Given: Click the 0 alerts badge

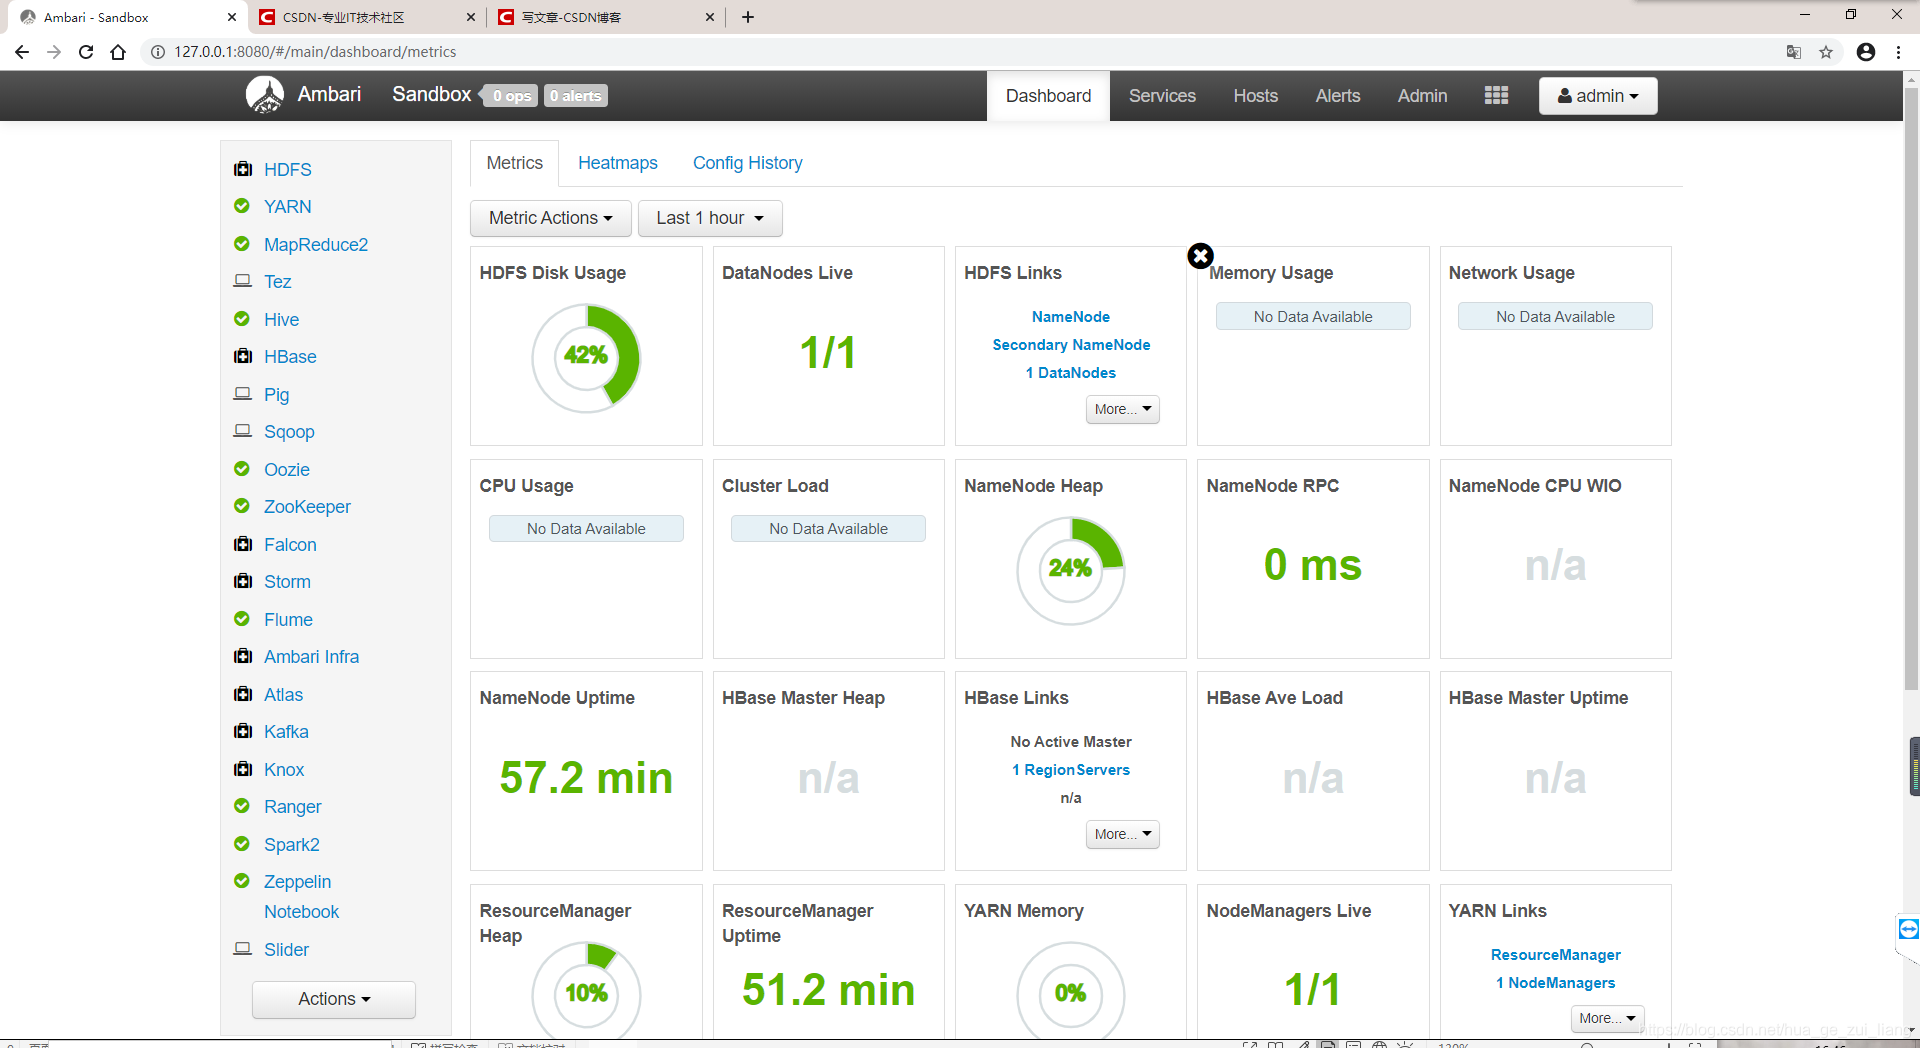Looking at the screenshot, I should (576, 96).
